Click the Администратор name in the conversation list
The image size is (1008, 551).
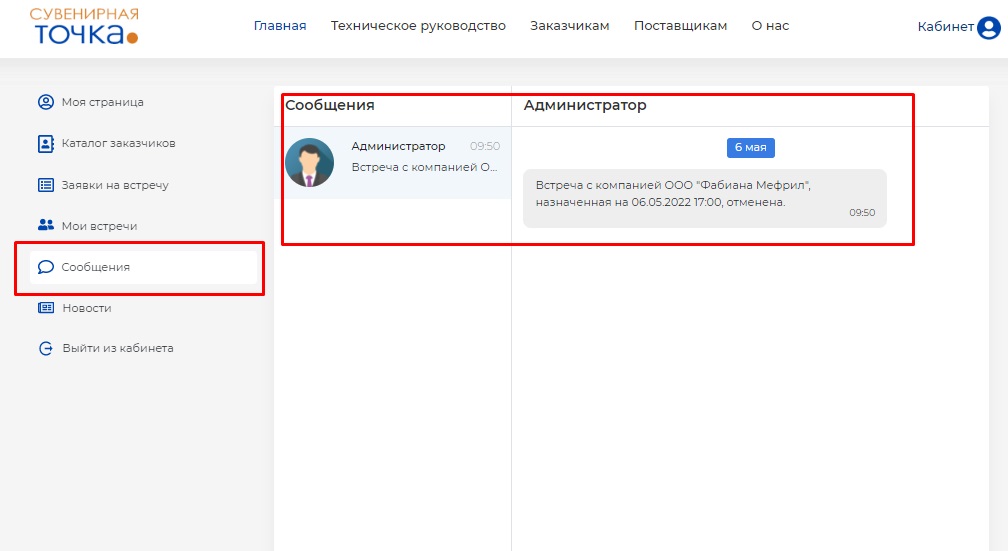click(x=398, y=146)
